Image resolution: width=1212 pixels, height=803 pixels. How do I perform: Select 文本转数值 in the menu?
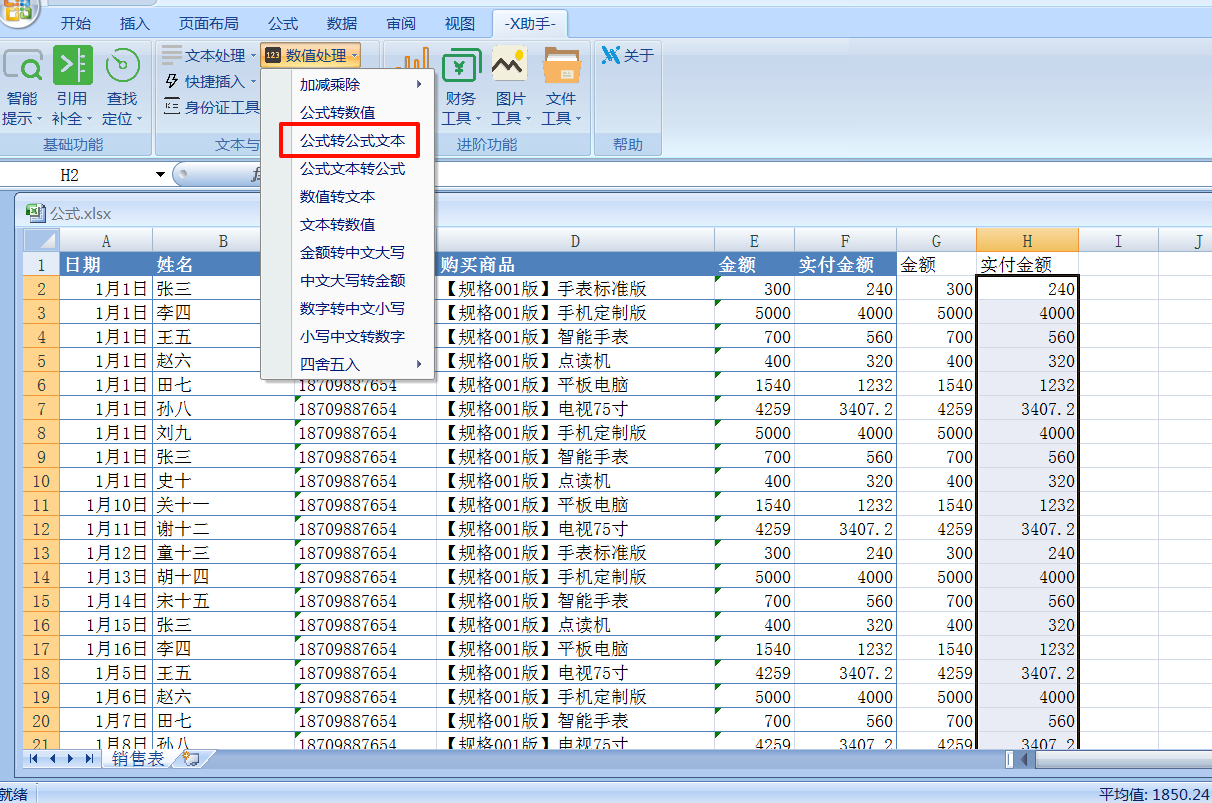348,225
